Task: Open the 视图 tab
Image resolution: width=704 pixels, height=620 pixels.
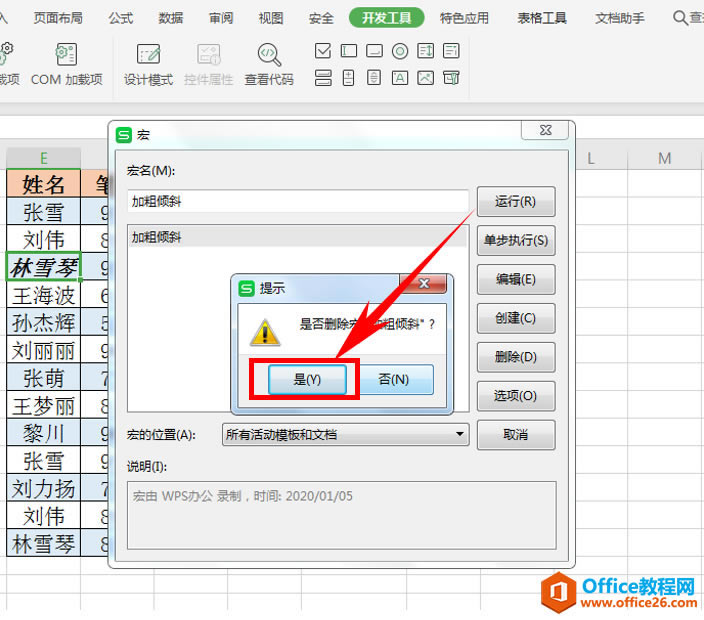Action: tap(271, 18)
